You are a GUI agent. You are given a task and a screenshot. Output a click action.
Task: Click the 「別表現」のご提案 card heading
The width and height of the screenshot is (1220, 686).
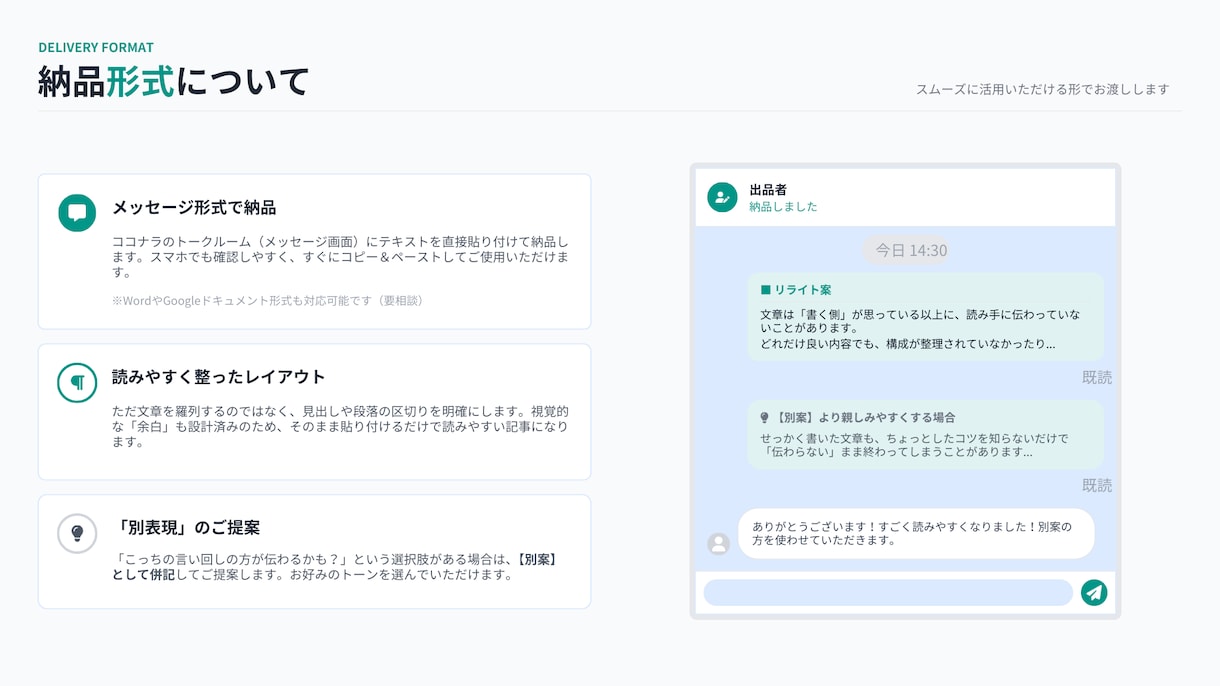pos(186,528)
